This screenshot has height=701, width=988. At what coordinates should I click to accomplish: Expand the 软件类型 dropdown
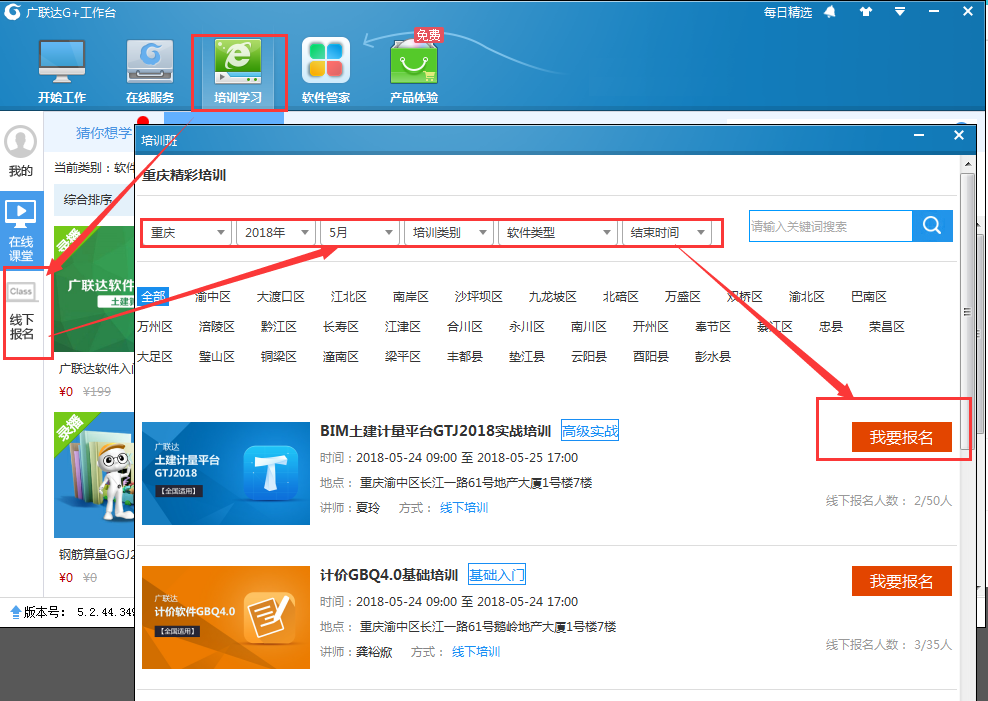(x=558, y=232)
